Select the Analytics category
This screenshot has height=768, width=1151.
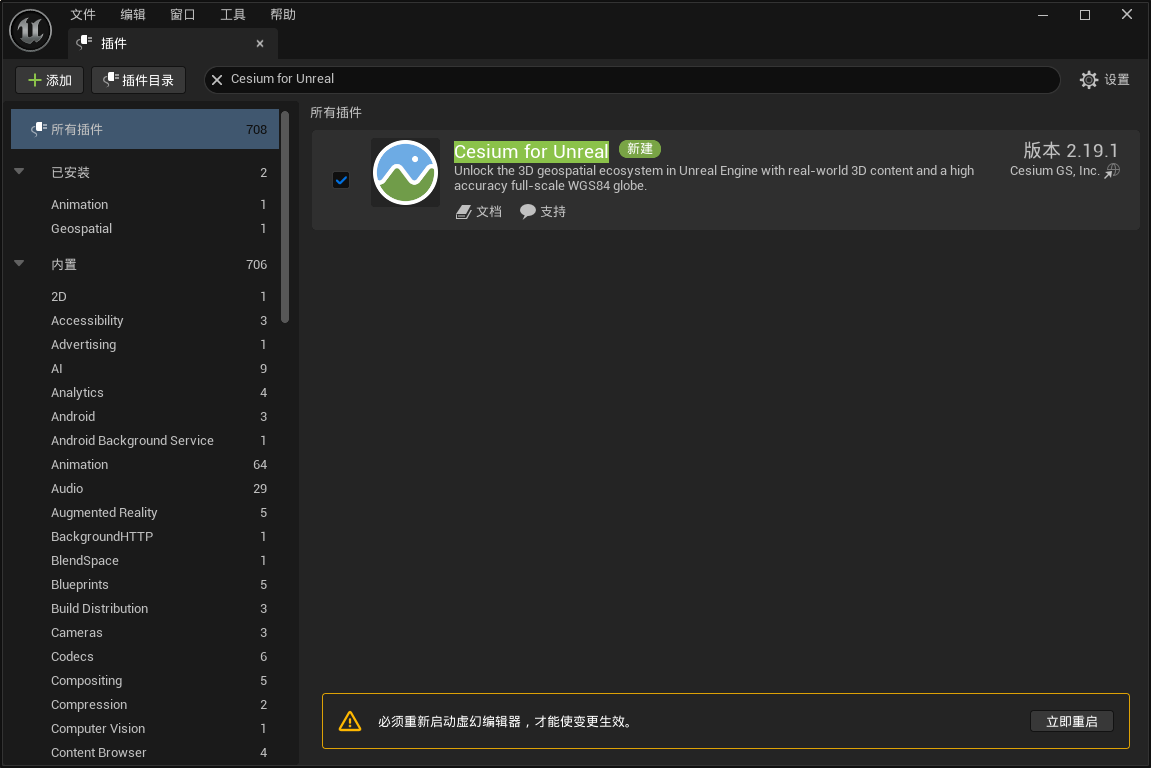145,393
